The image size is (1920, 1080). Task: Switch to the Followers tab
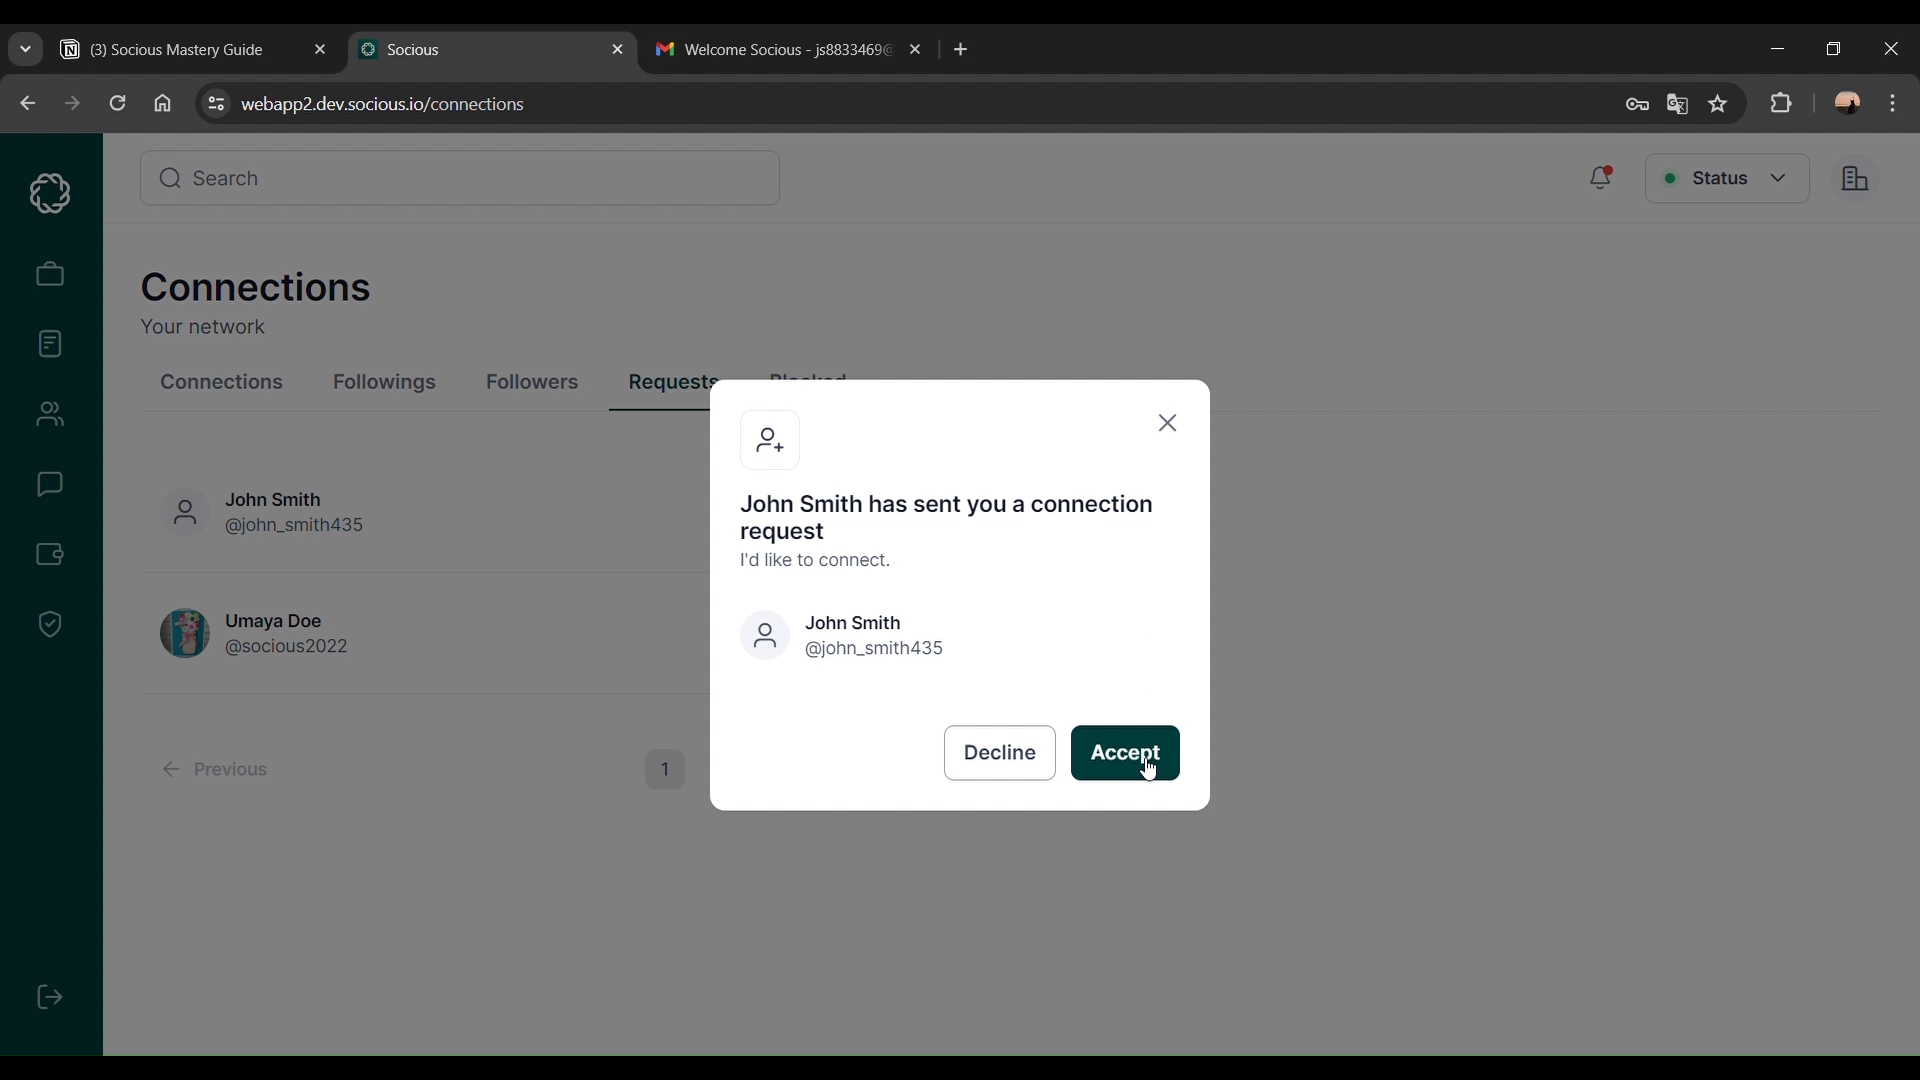point(532,383)
